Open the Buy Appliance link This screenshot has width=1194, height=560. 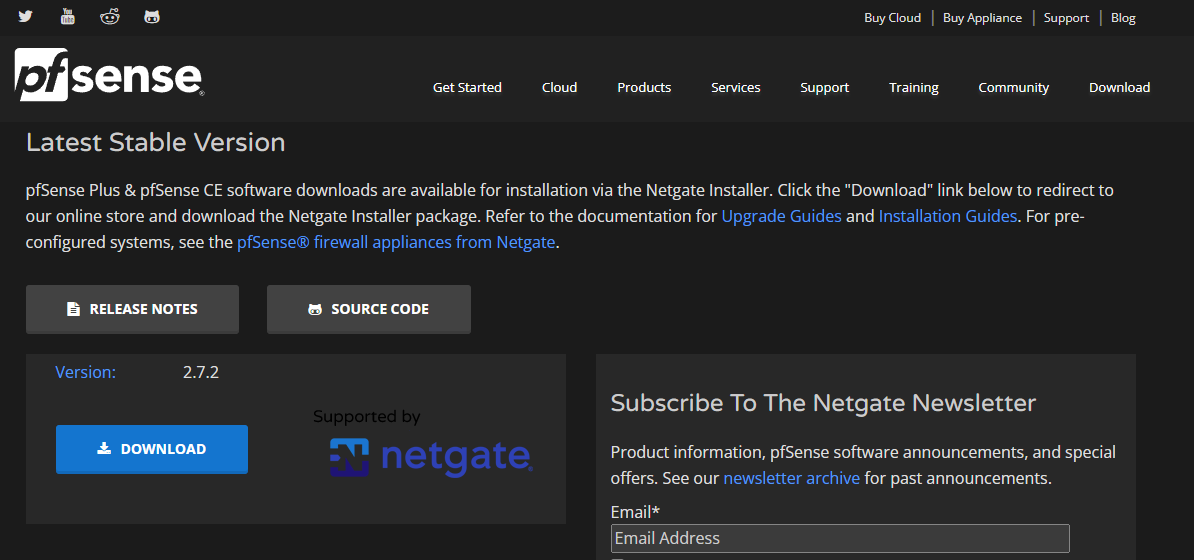coord(982,18)
